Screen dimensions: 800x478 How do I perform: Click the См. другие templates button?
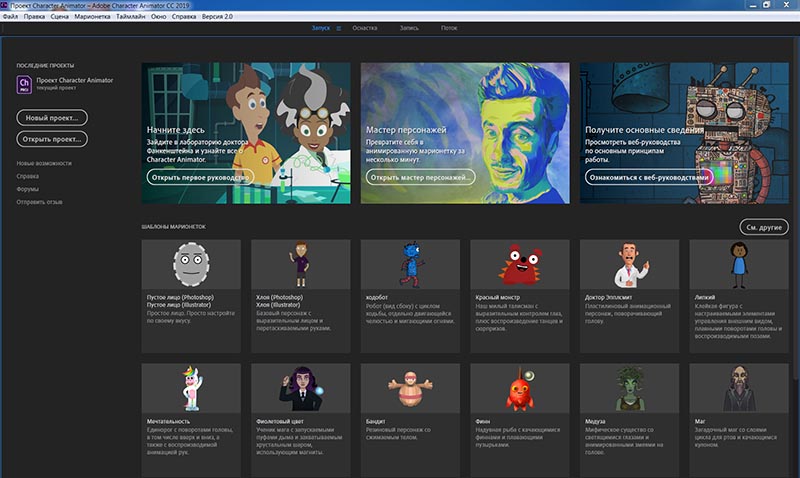[x=764, y=227]
